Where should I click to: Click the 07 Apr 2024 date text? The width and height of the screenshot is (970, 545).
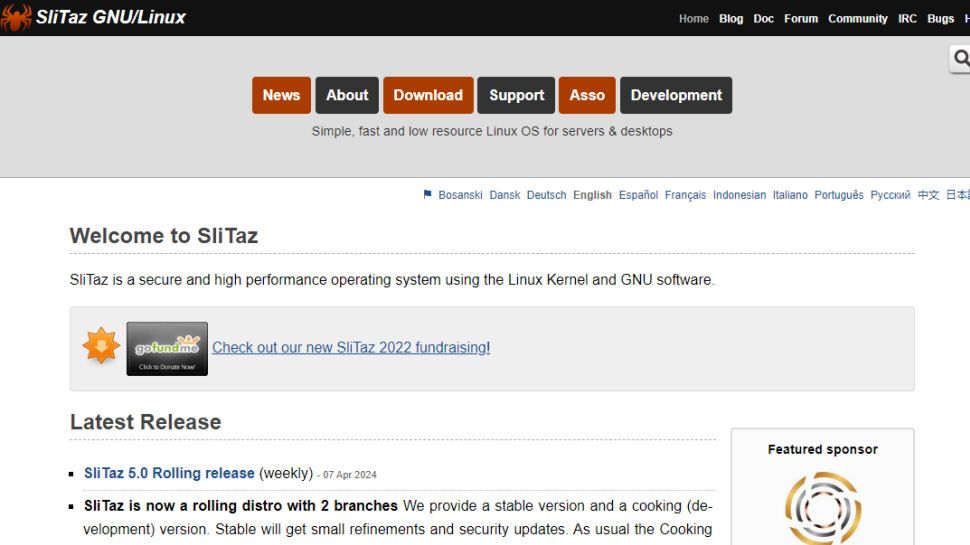350,474
